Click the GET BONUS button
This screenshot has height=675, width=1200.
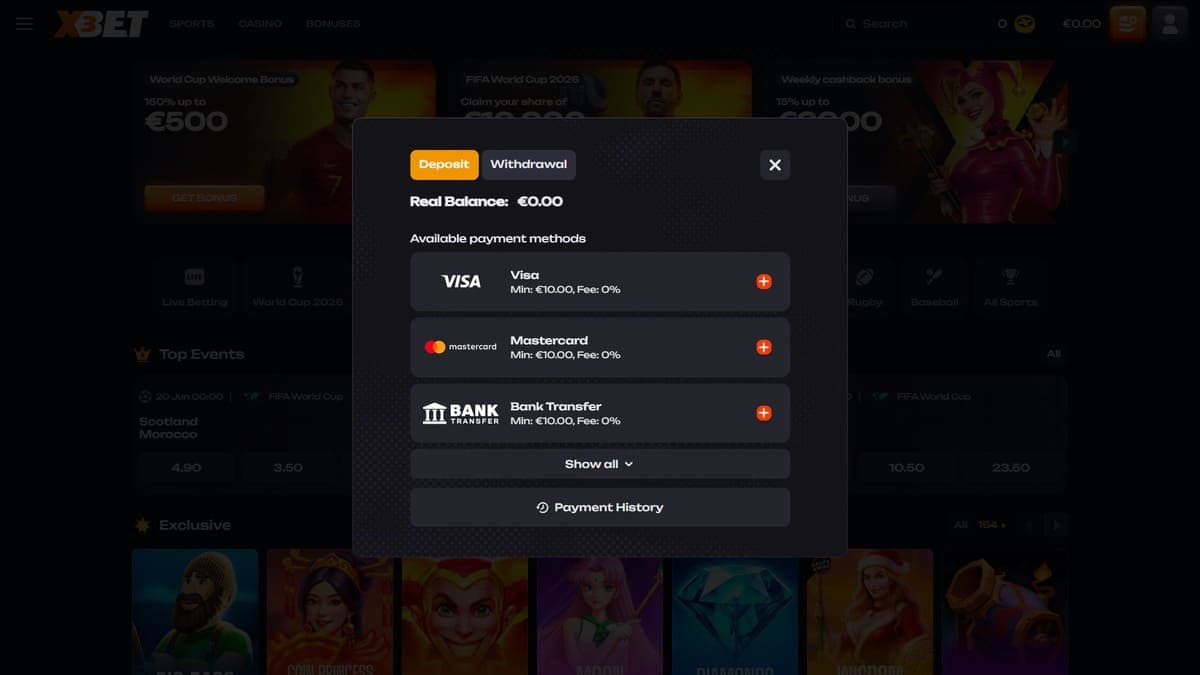click(x=204, y=198)
